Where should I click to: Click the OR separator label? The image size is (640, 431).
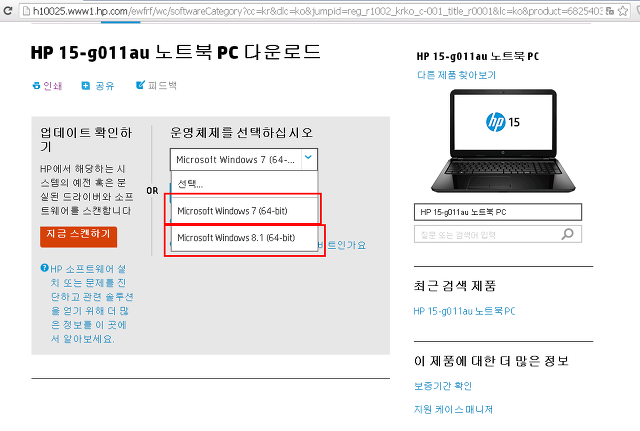[x=152, y=191]
